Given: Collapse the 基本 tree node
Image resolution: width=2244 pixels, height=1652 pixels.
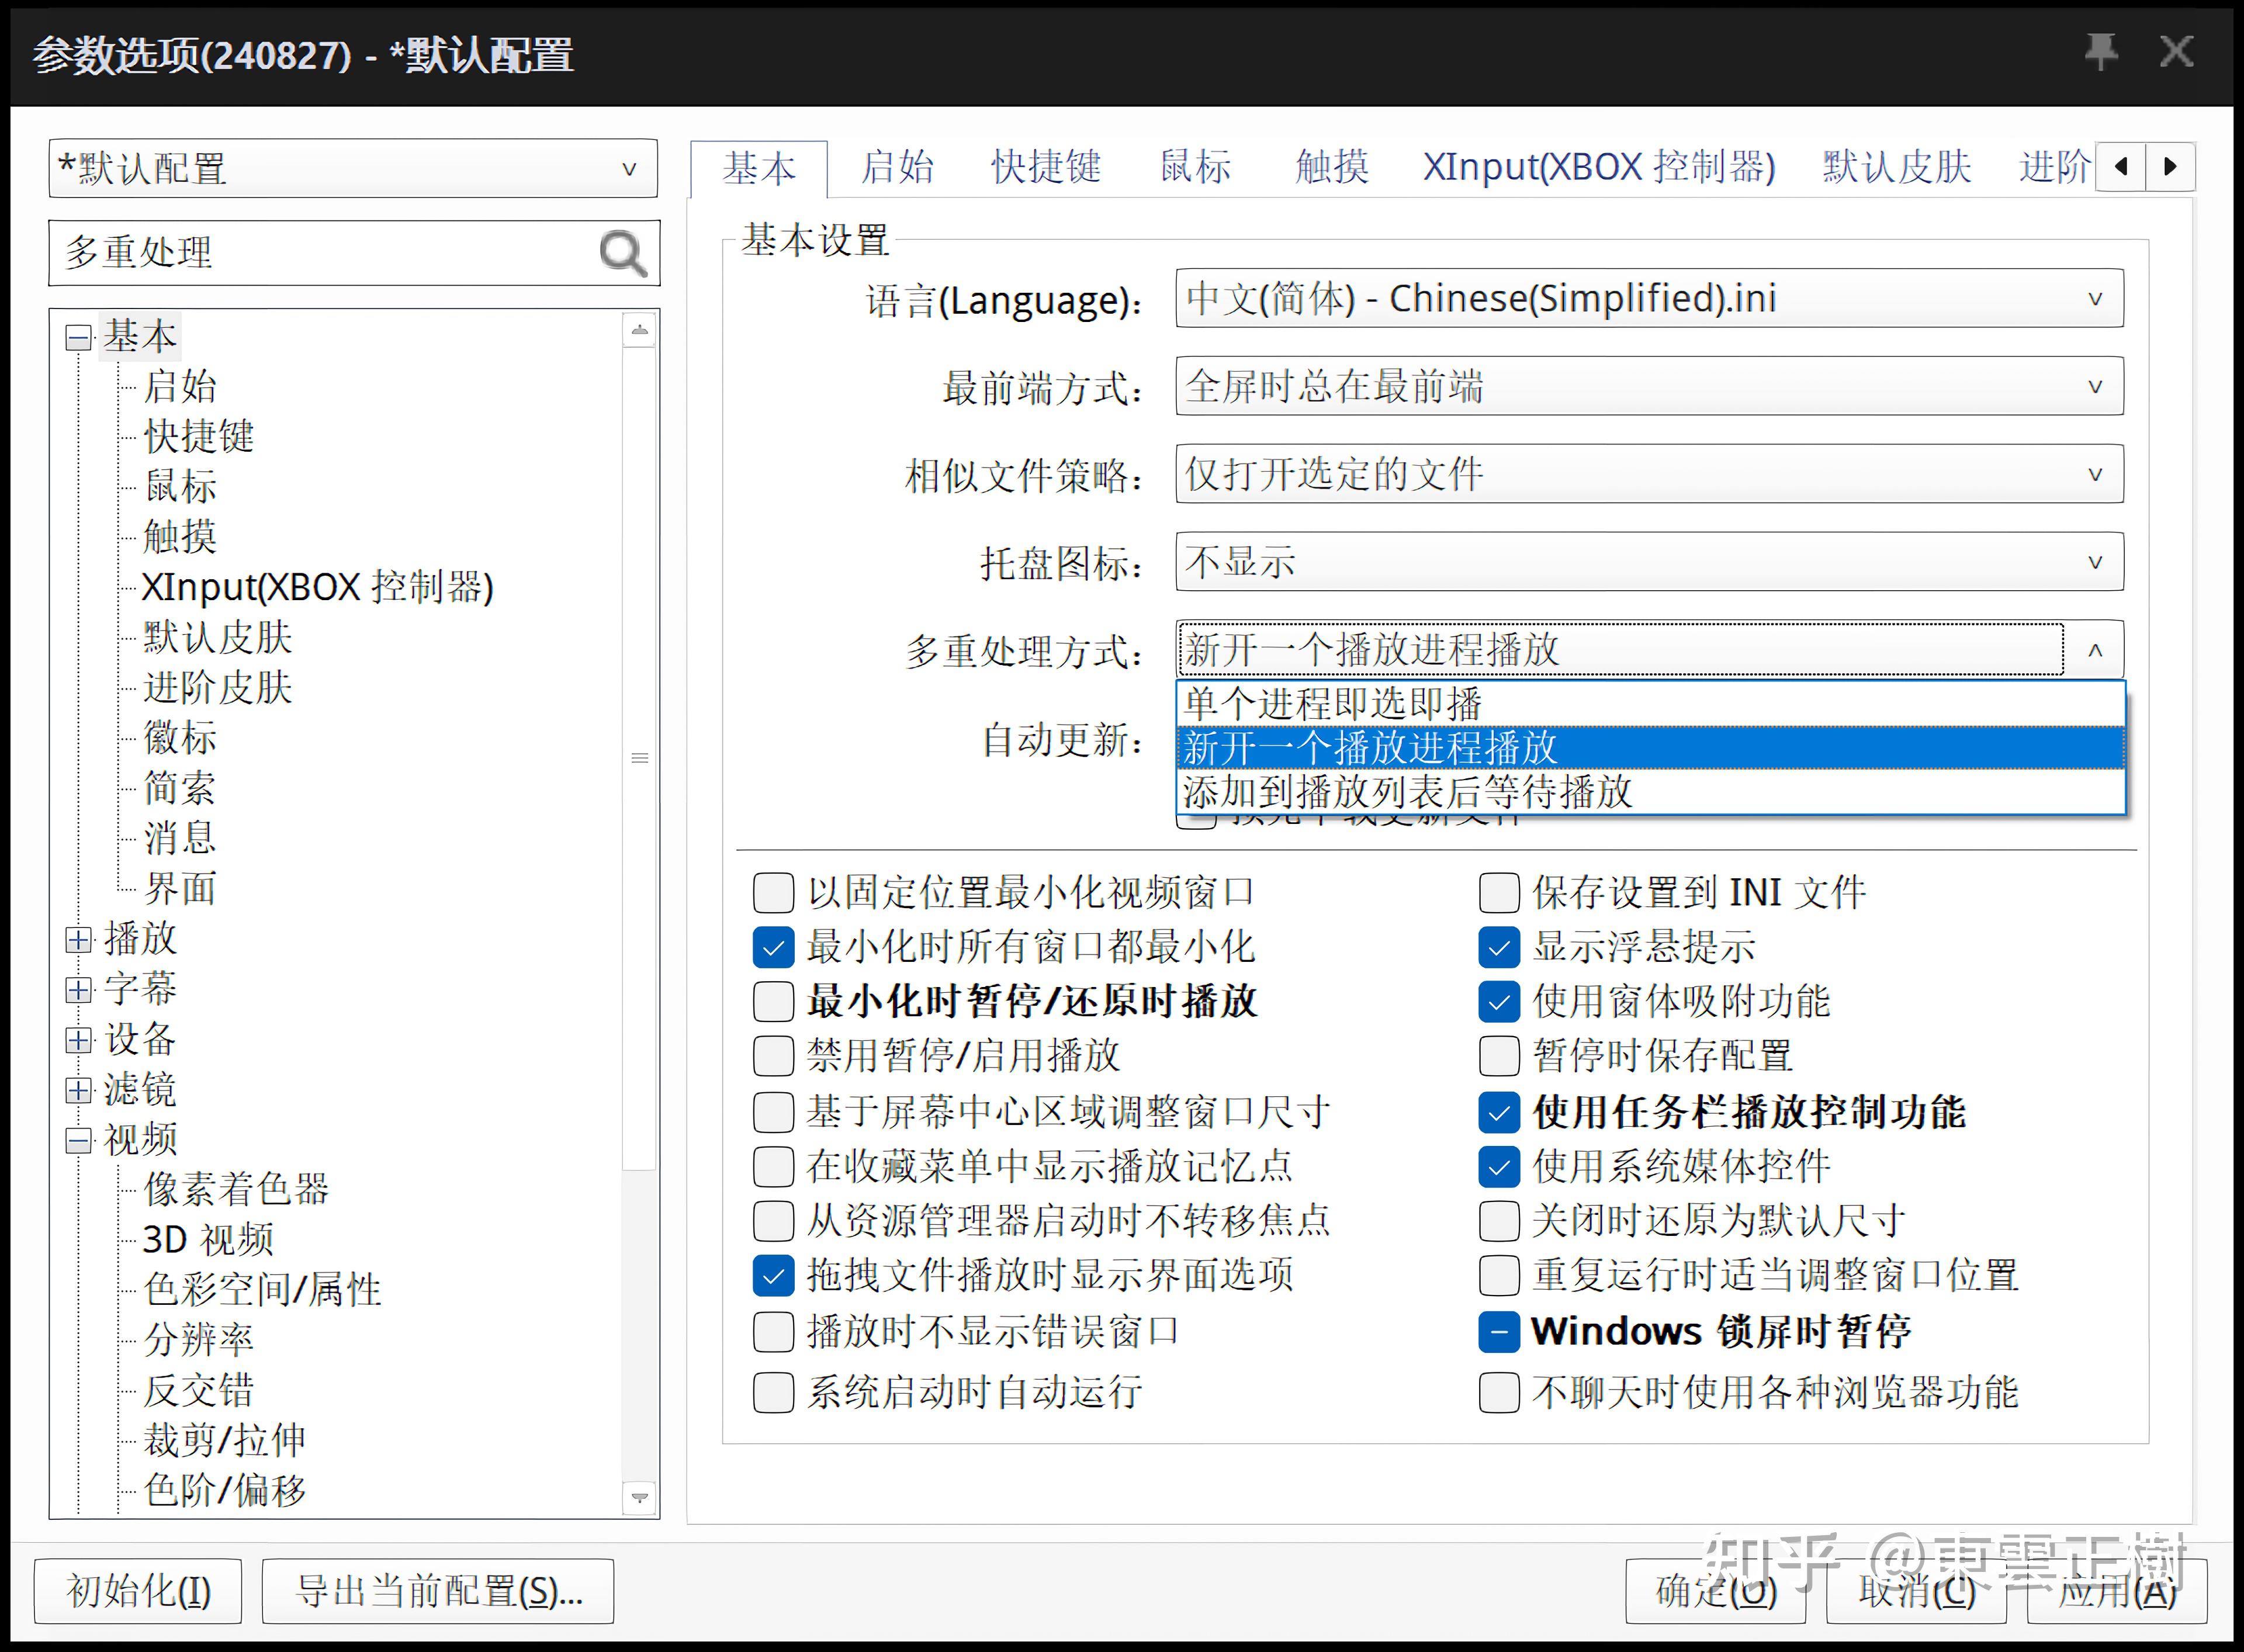Looking at the screenshot, I should point(78,338).
